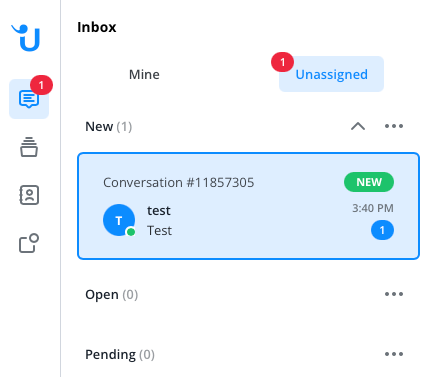Open the Contacts address book icon
Image resolution: width=434 pixels, height=377 pixels.
click(x=29, y=195)
